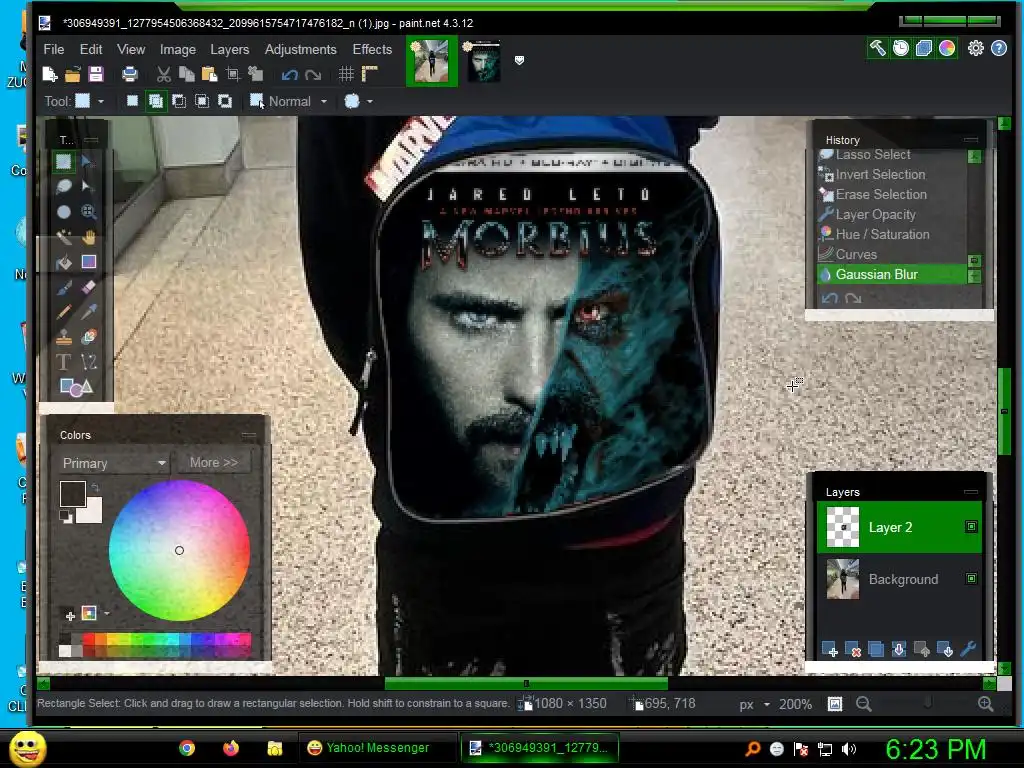Image resolution: width=1024 pixels, height=768 pixels.
Task: Select the Shapes tool
Action: click(76, 387)
